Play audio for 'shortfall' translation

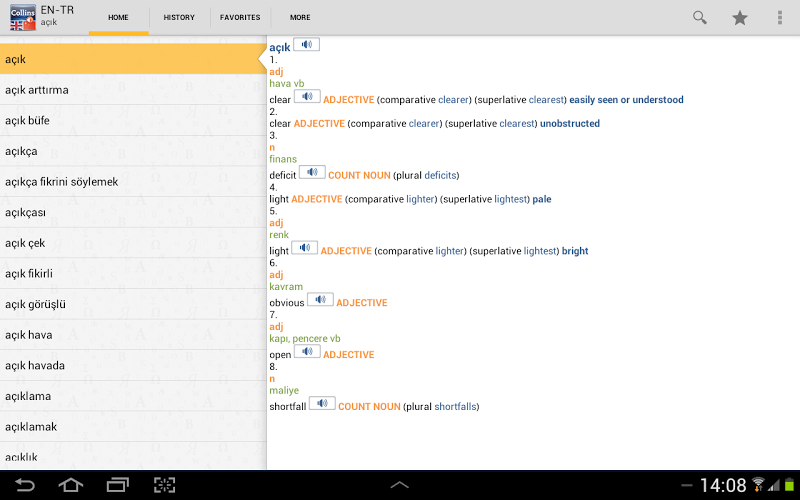coord(322,403)
